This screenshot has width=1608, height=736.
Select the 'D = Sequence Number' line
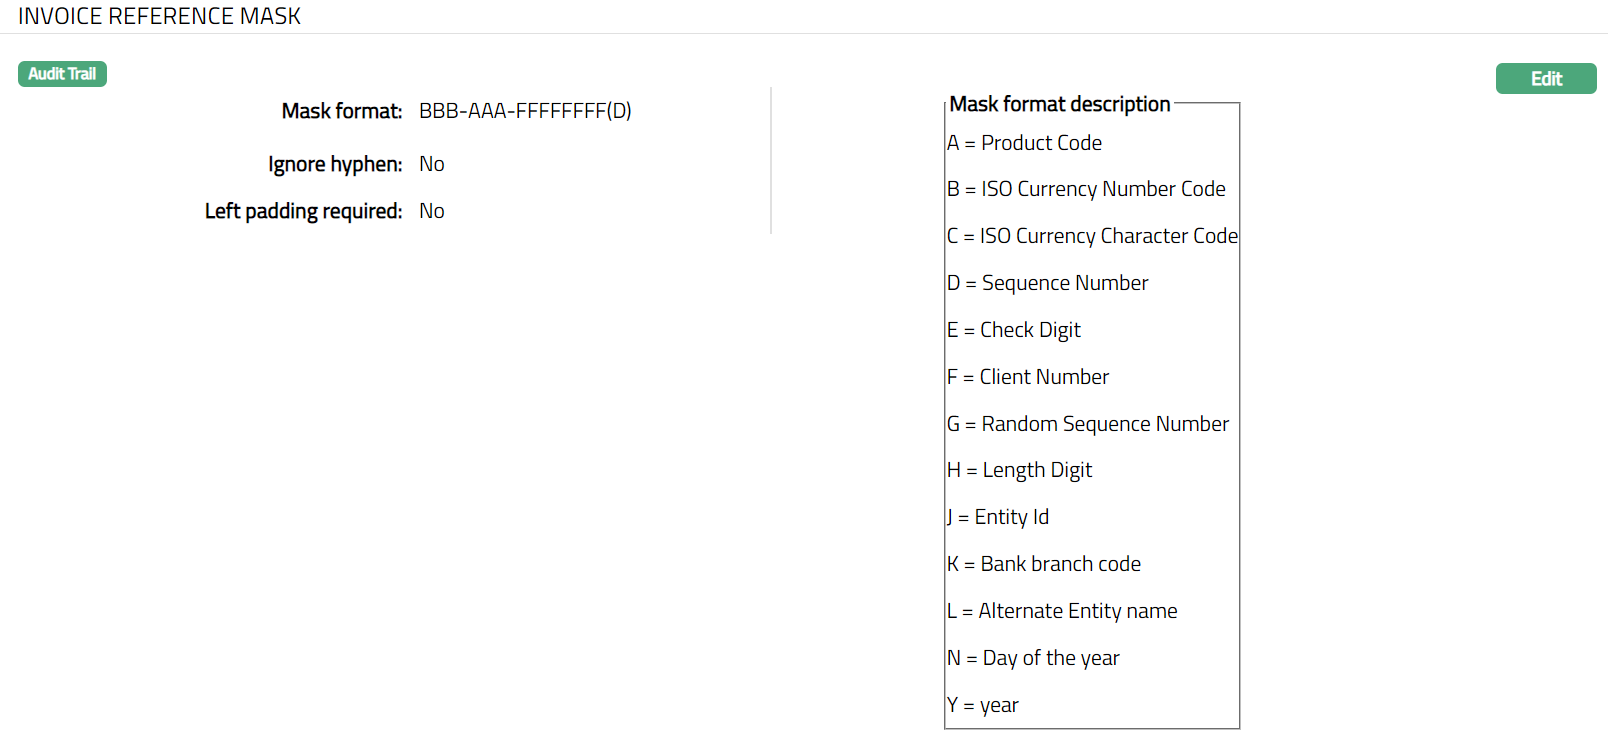tap(1047, 283)
